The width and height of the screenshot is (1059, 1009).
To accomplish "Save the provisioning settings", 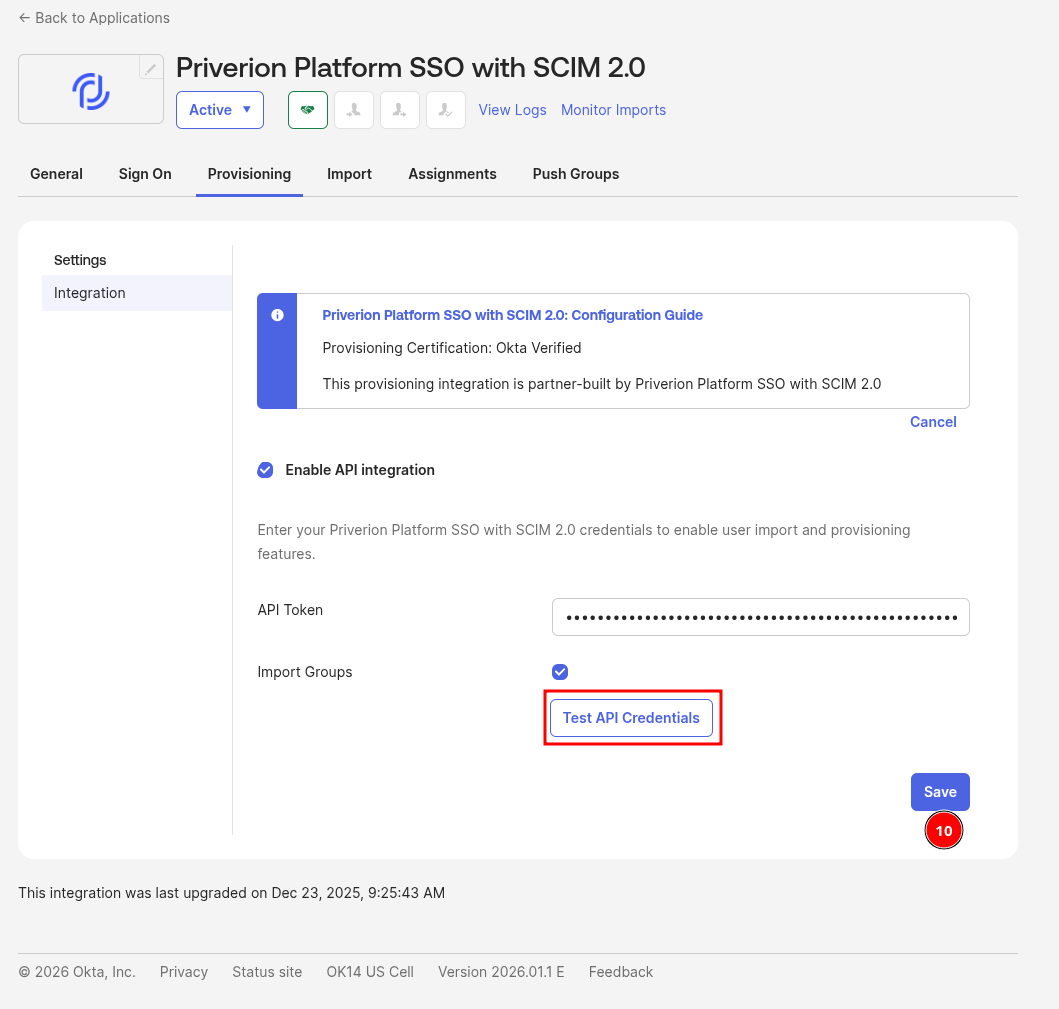I will point(940,792).
